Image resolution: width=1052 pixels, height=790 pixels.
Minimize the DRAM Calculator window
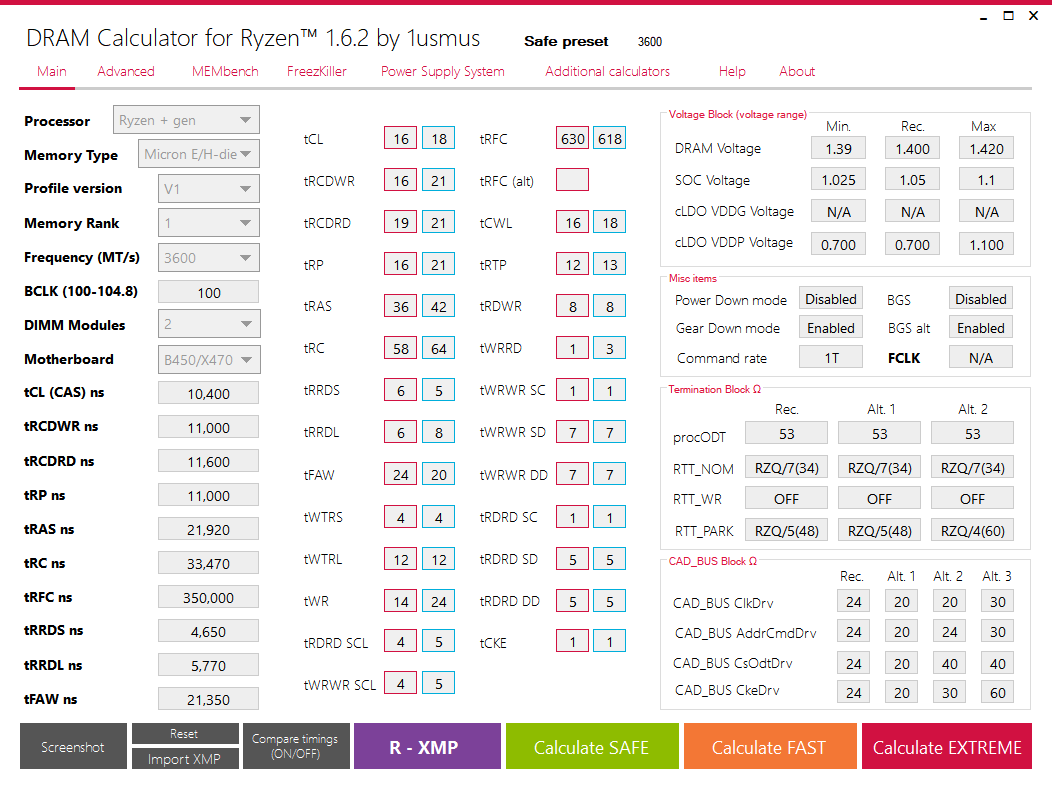point(984,16)
